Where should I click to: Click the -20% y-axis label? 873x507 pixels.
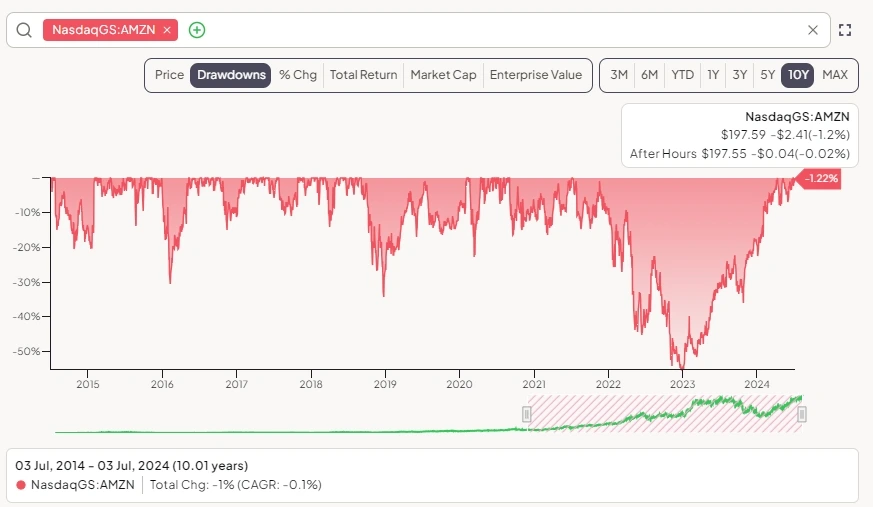click(x=25, y=248)
